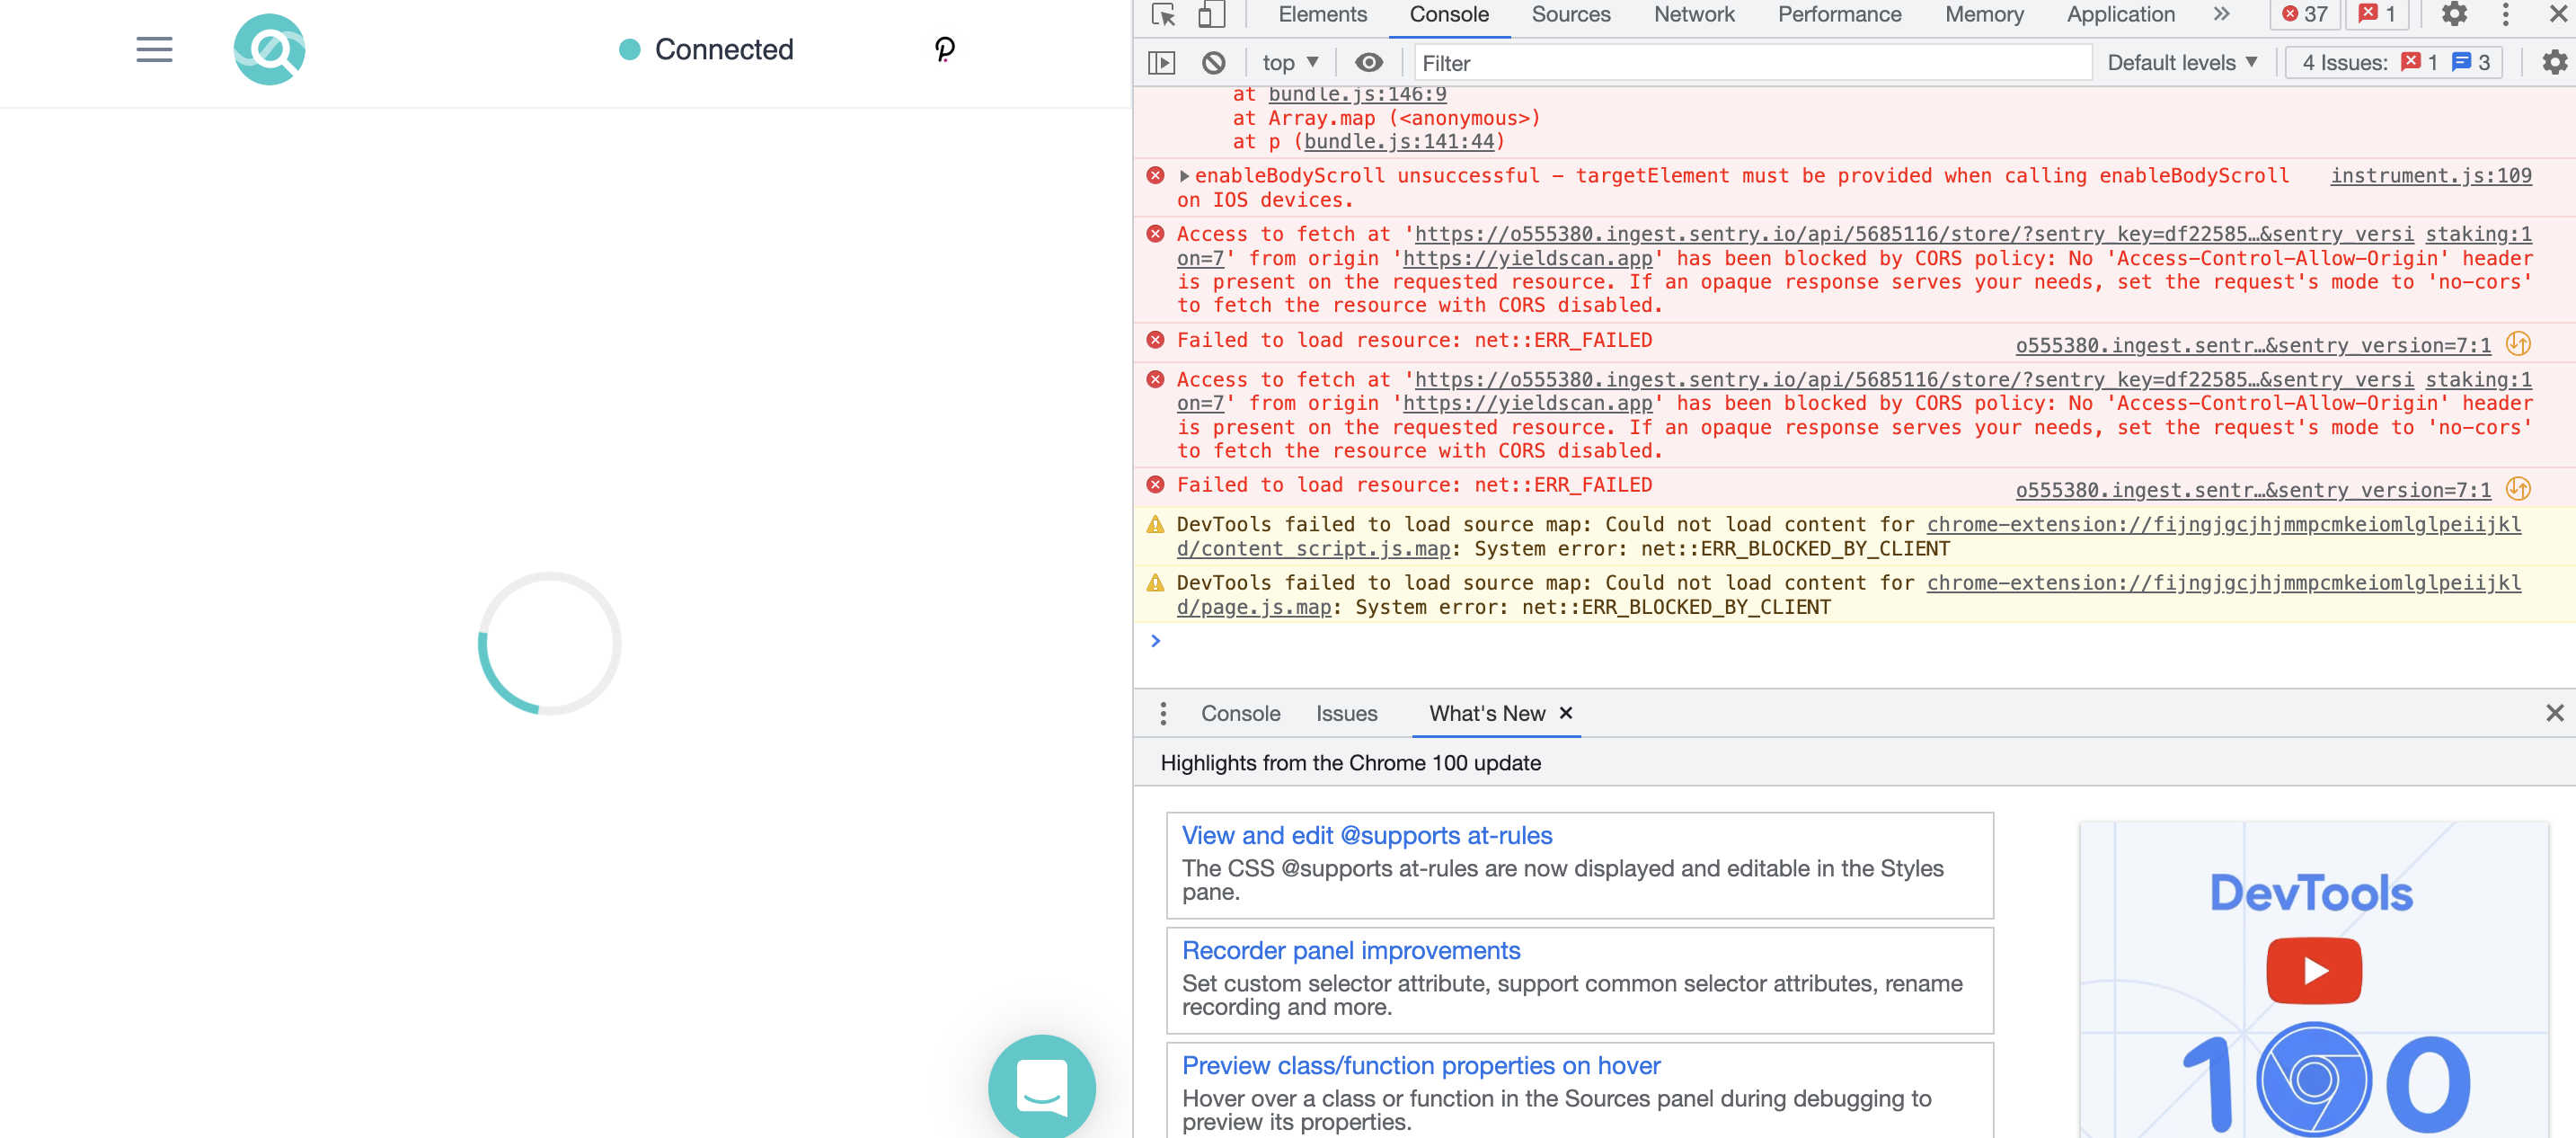
Task: Open the hamburger menu
Action: [154, 49]
